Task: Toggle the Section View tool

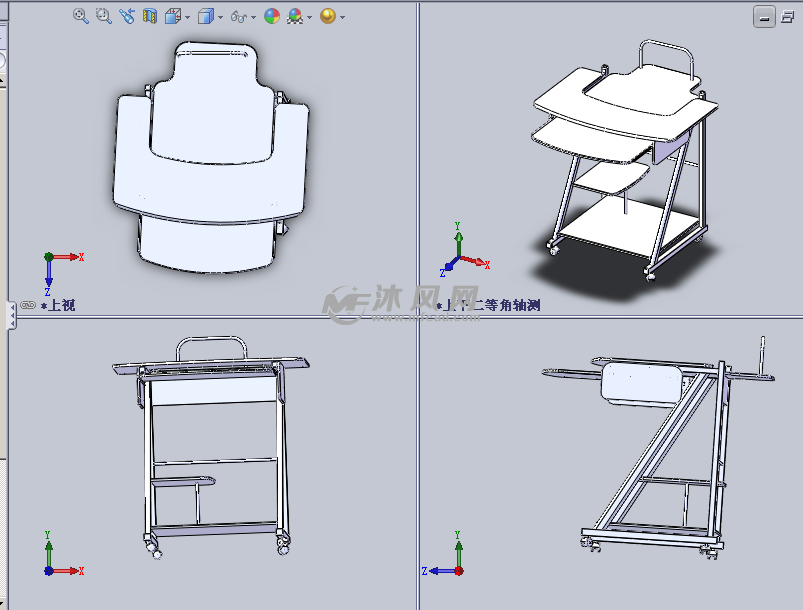Action: [x=150, y=16]
